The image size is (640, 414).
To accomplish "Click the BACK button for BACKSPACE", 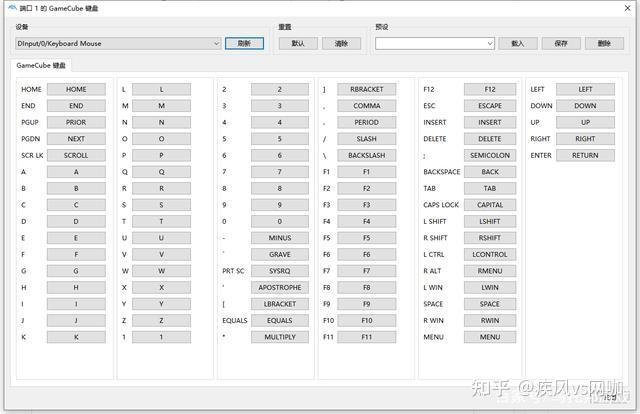I will (x=490, y=172).
